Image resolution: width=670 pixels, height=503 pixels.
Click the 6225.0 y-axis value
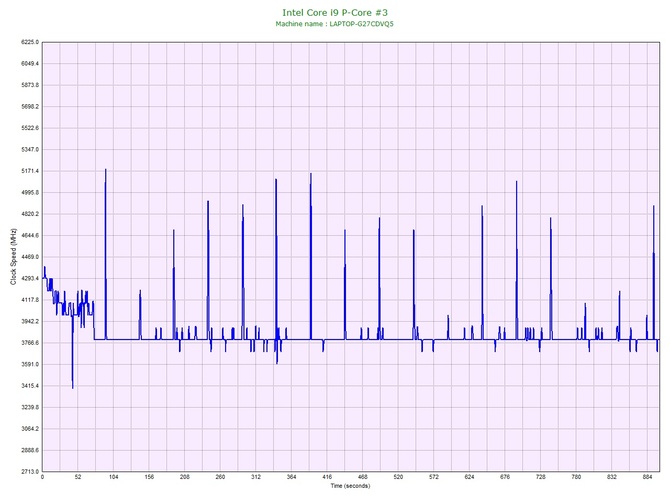point(30,42)
